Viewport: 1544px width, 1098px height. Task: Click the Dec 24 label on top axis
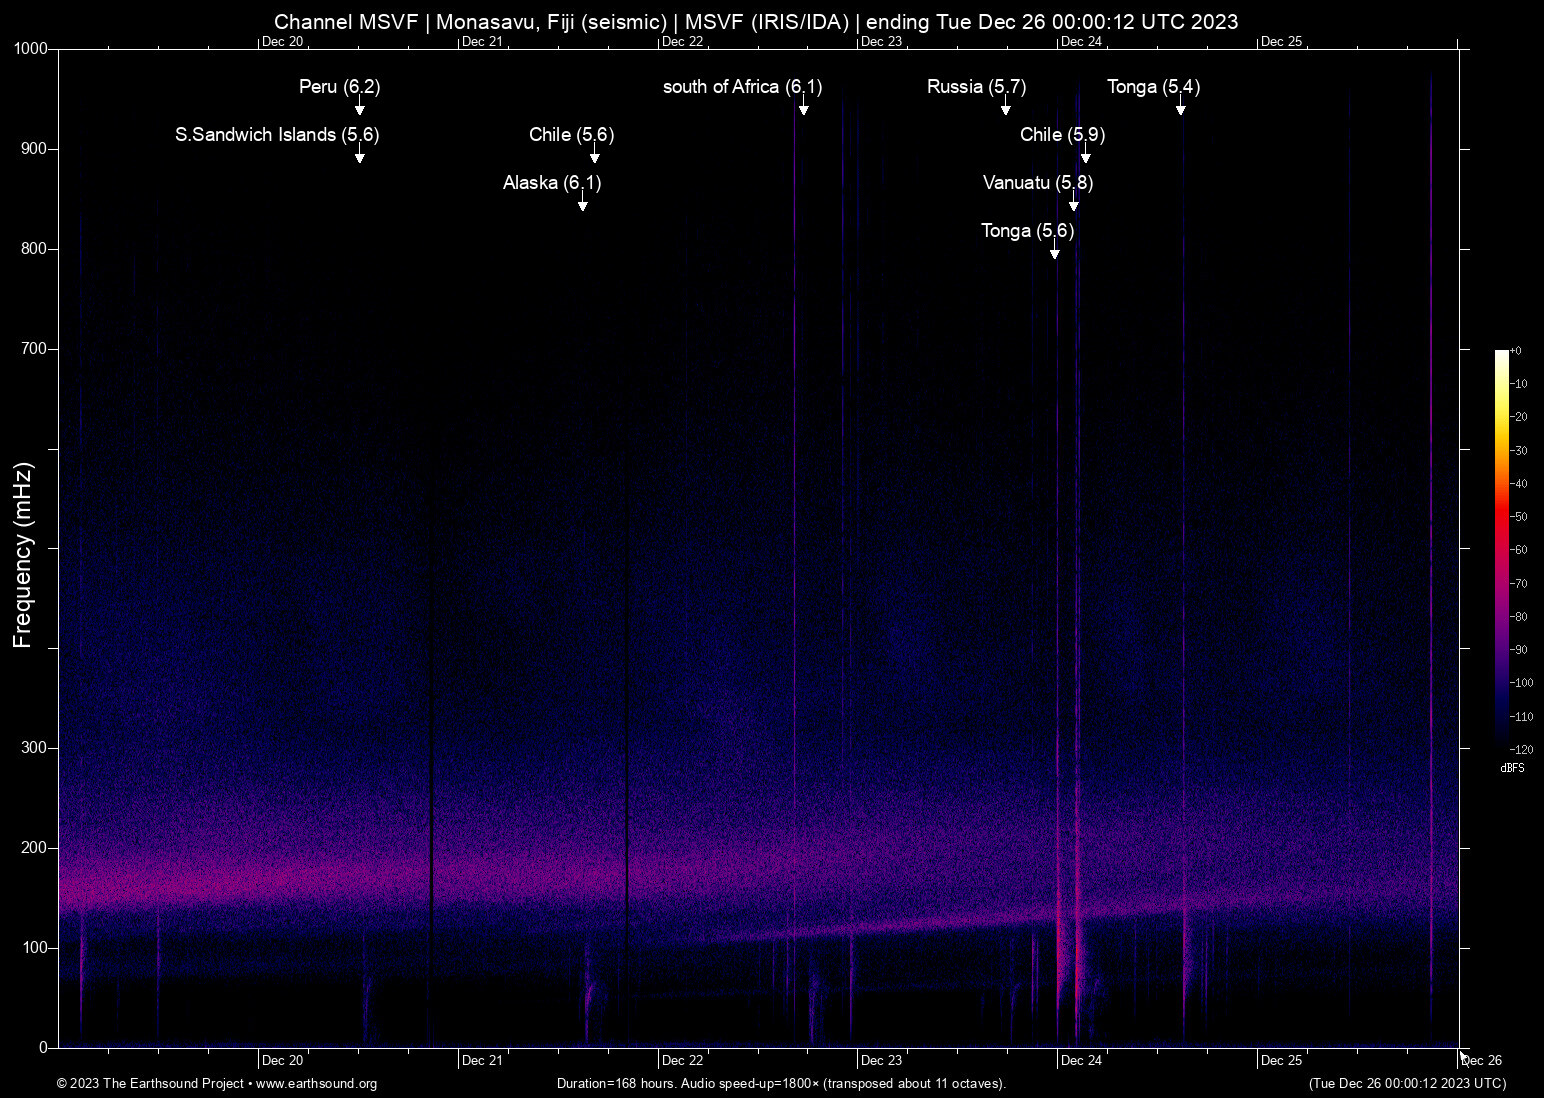1081,41
